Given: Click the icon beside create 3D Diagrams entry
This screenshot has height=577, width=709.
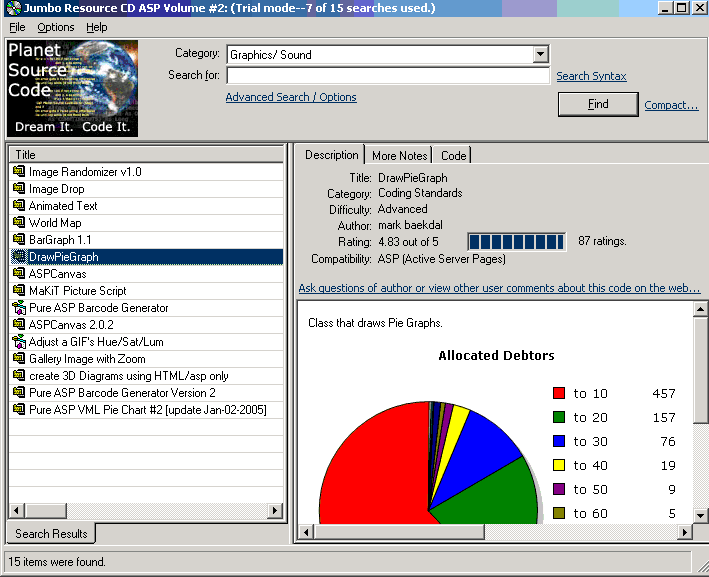Looking at the screenshot, I should coord(19,375).
